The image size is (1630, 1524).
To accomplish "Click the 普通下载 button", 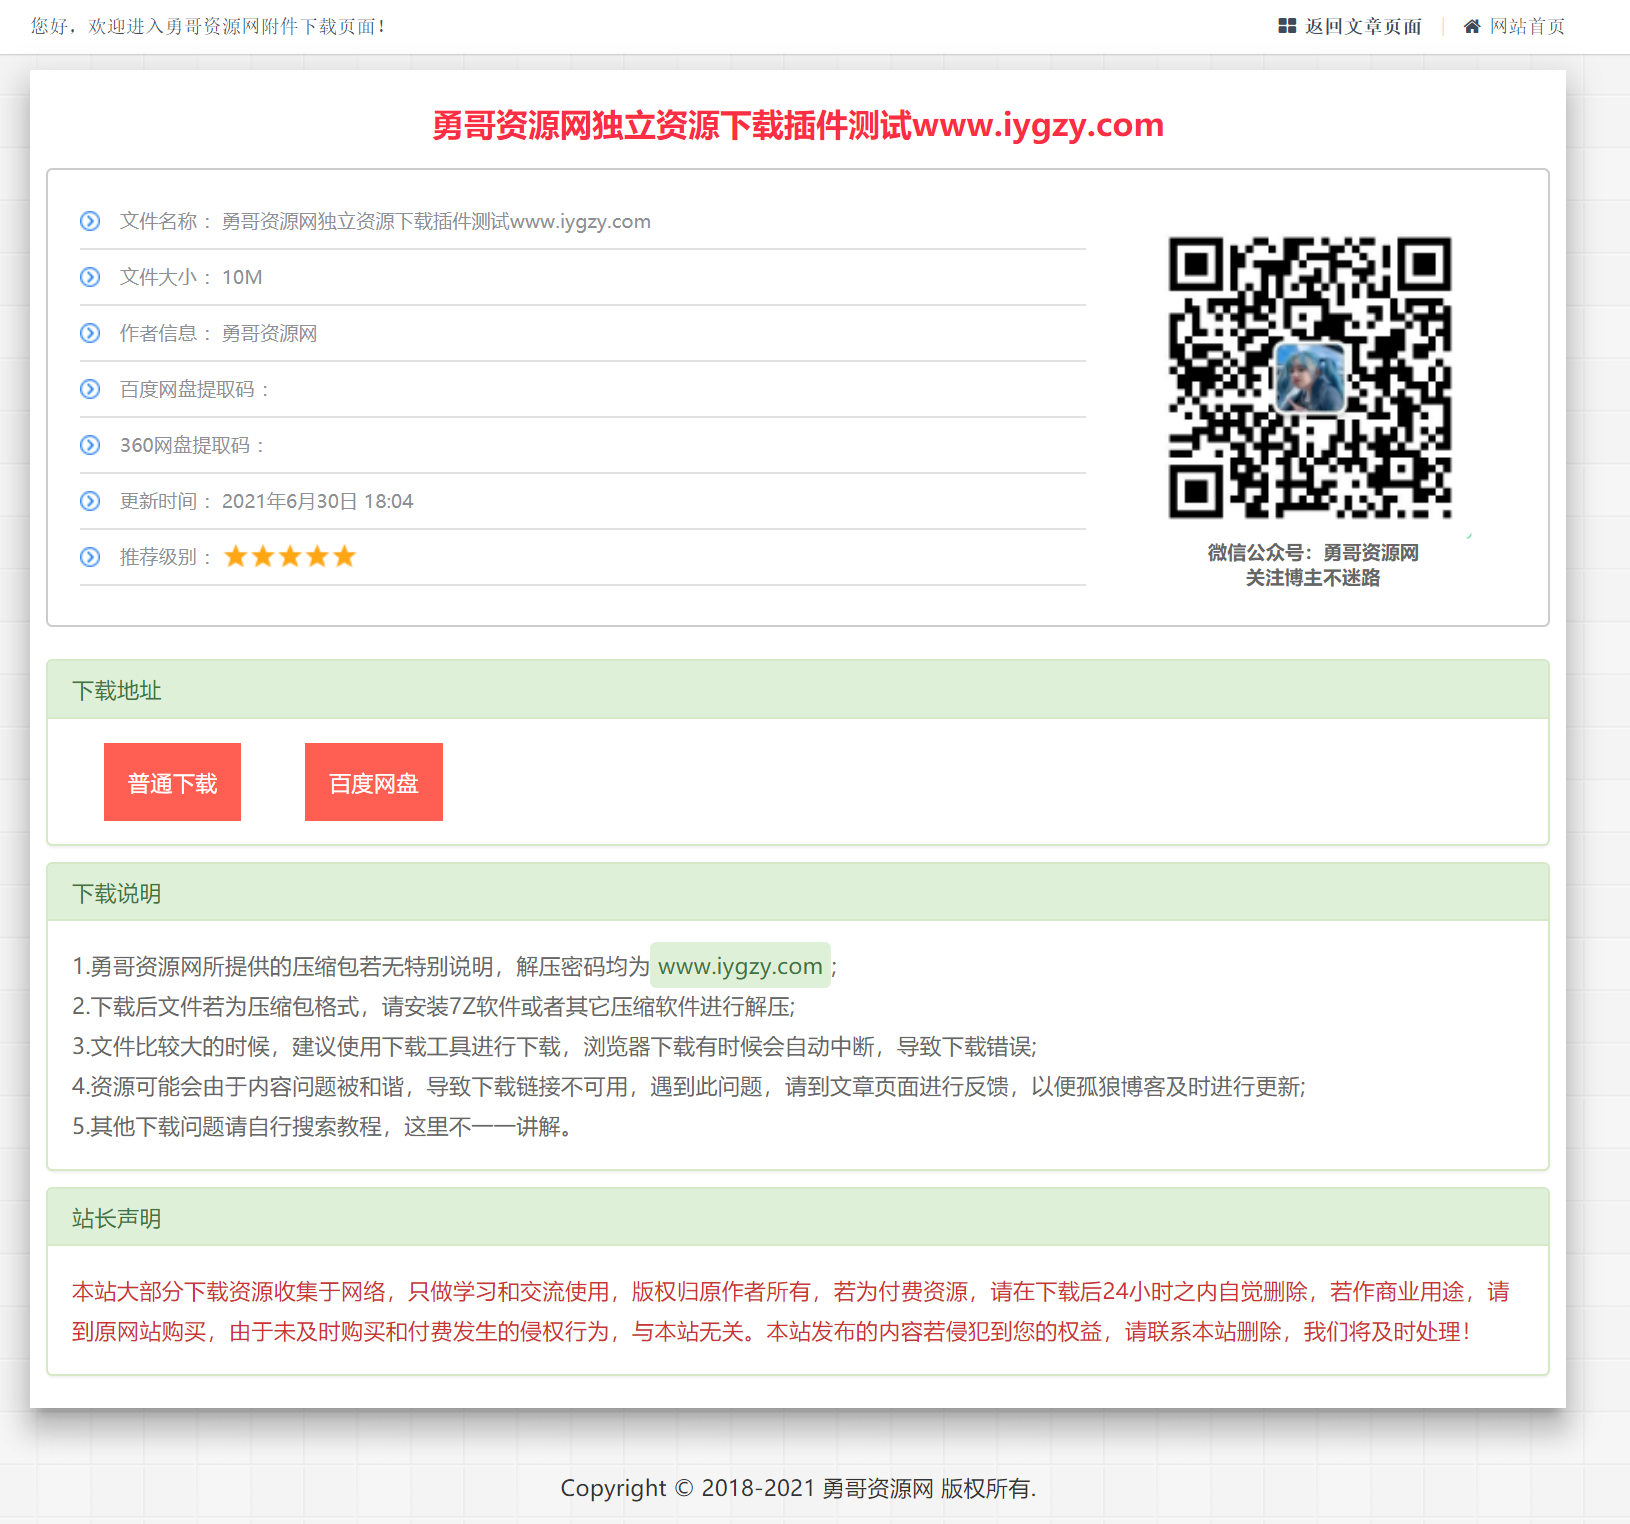I will click(x=172, y=782).
